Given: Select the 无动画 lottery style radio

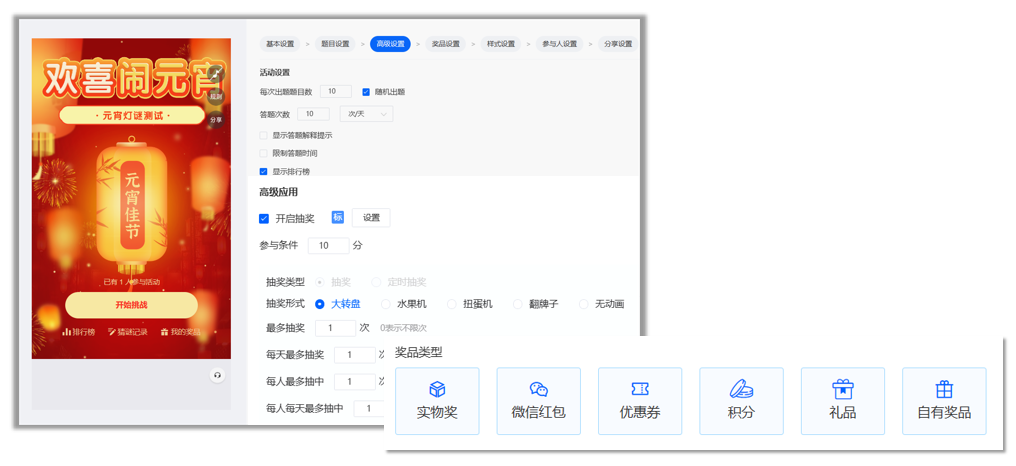Looking at the screenshot, I should point(584,304).
